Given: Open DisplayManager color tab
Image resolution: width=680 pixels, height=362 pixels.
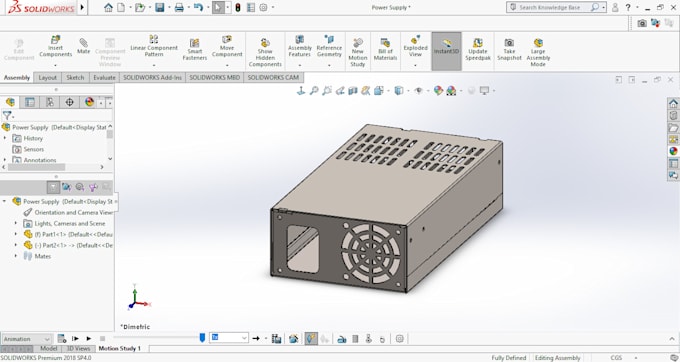Looking at the screenshot, I should [x=89, y=102].
